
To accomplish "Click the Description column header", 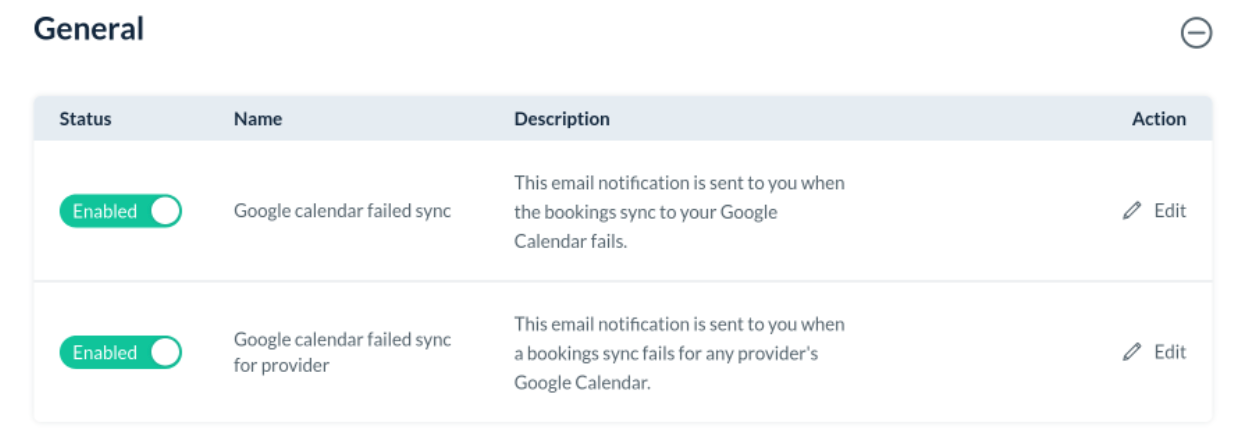I will tap(562, 119).
